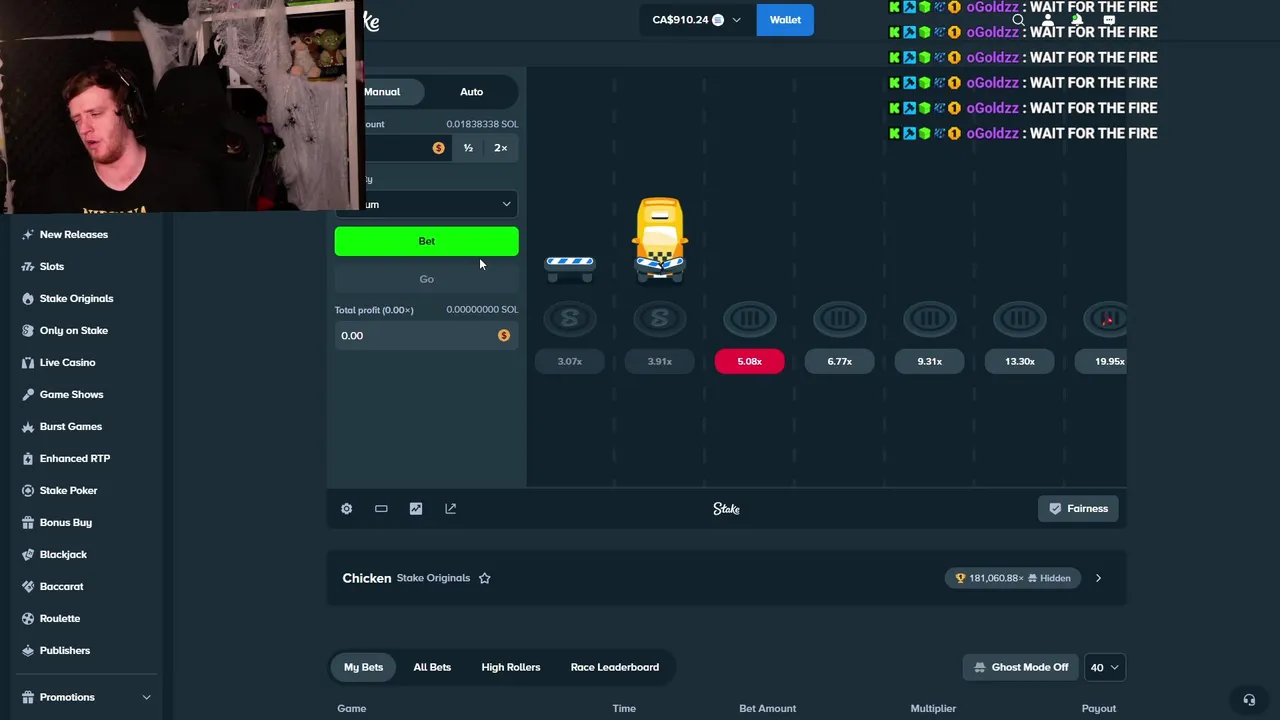Click the Roulette sidebar icon
The height and width of the screenshot is (720, 1280).
coord(28,618)
